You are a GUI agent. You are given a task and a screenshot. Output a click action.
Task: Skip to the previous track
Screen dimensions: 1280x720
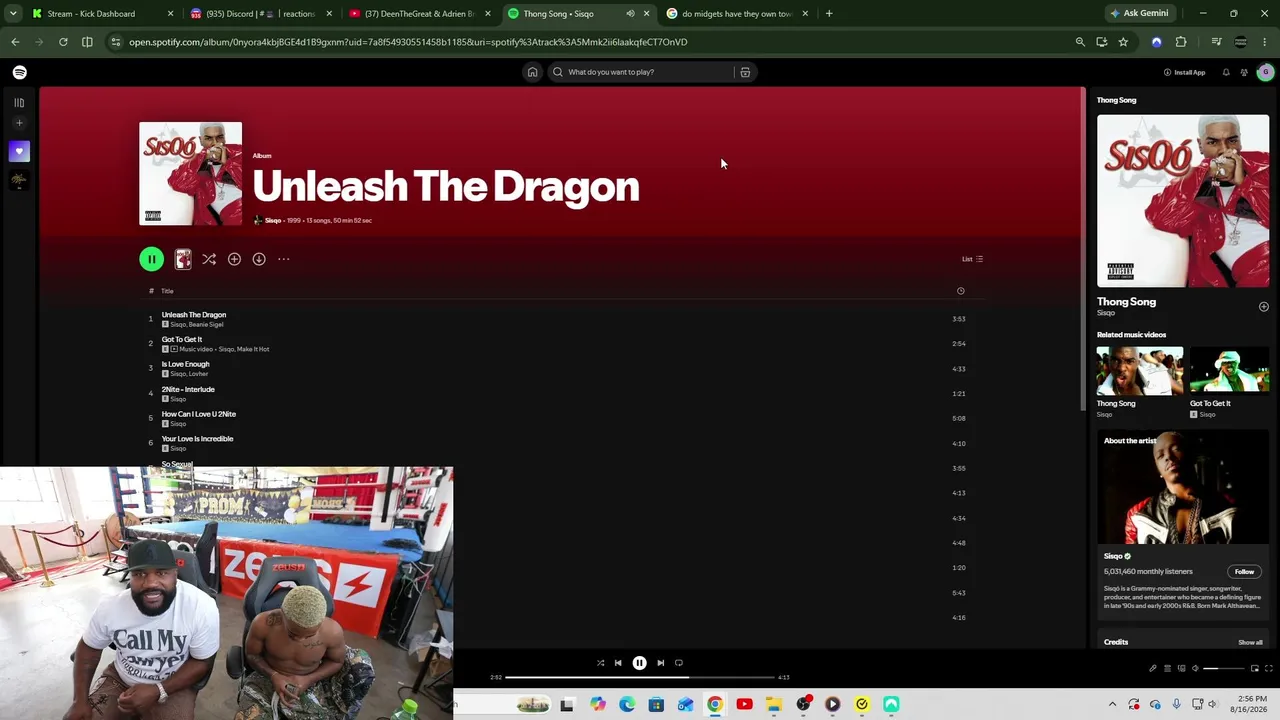coord(618,663)
